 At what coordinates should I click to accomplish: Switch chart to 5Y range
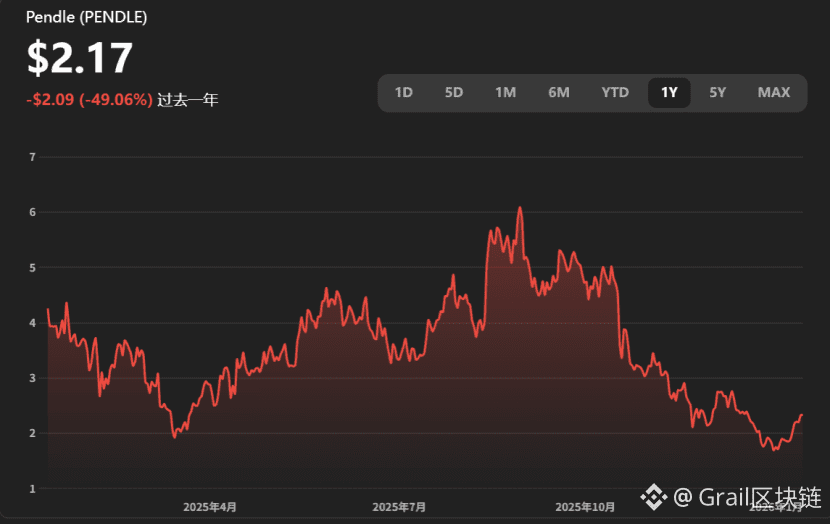(718, 93)
